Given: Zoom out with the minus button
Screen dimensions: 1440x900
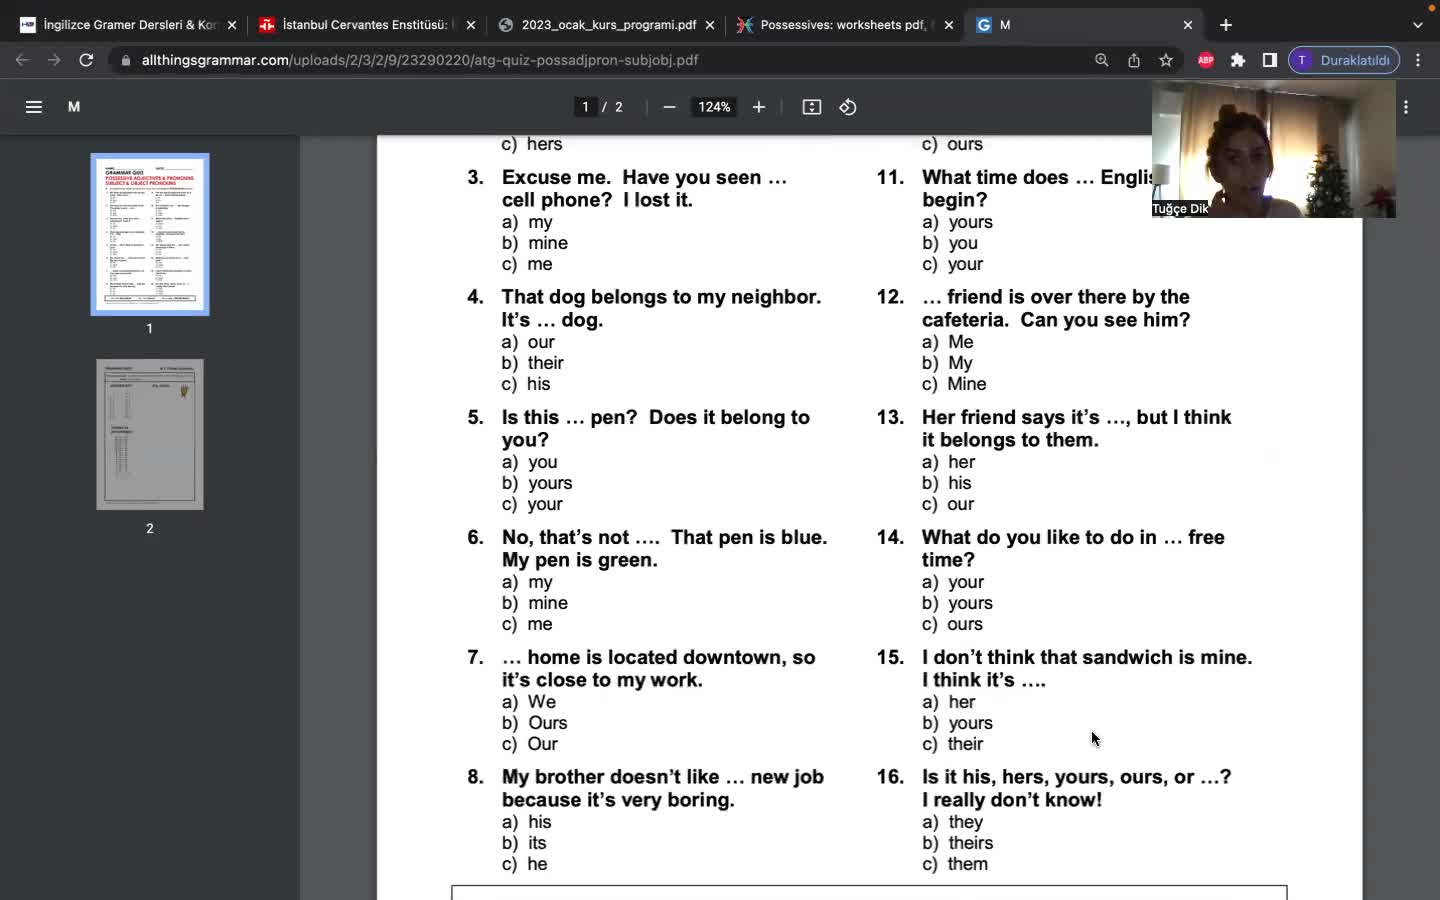Looking at the screenshot, I should (x=669, y=107).
